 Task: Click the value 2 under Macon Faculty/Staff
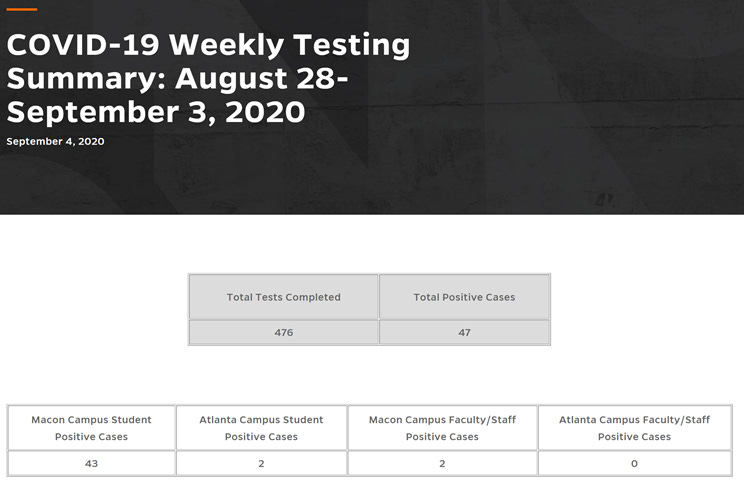[442, 464]
